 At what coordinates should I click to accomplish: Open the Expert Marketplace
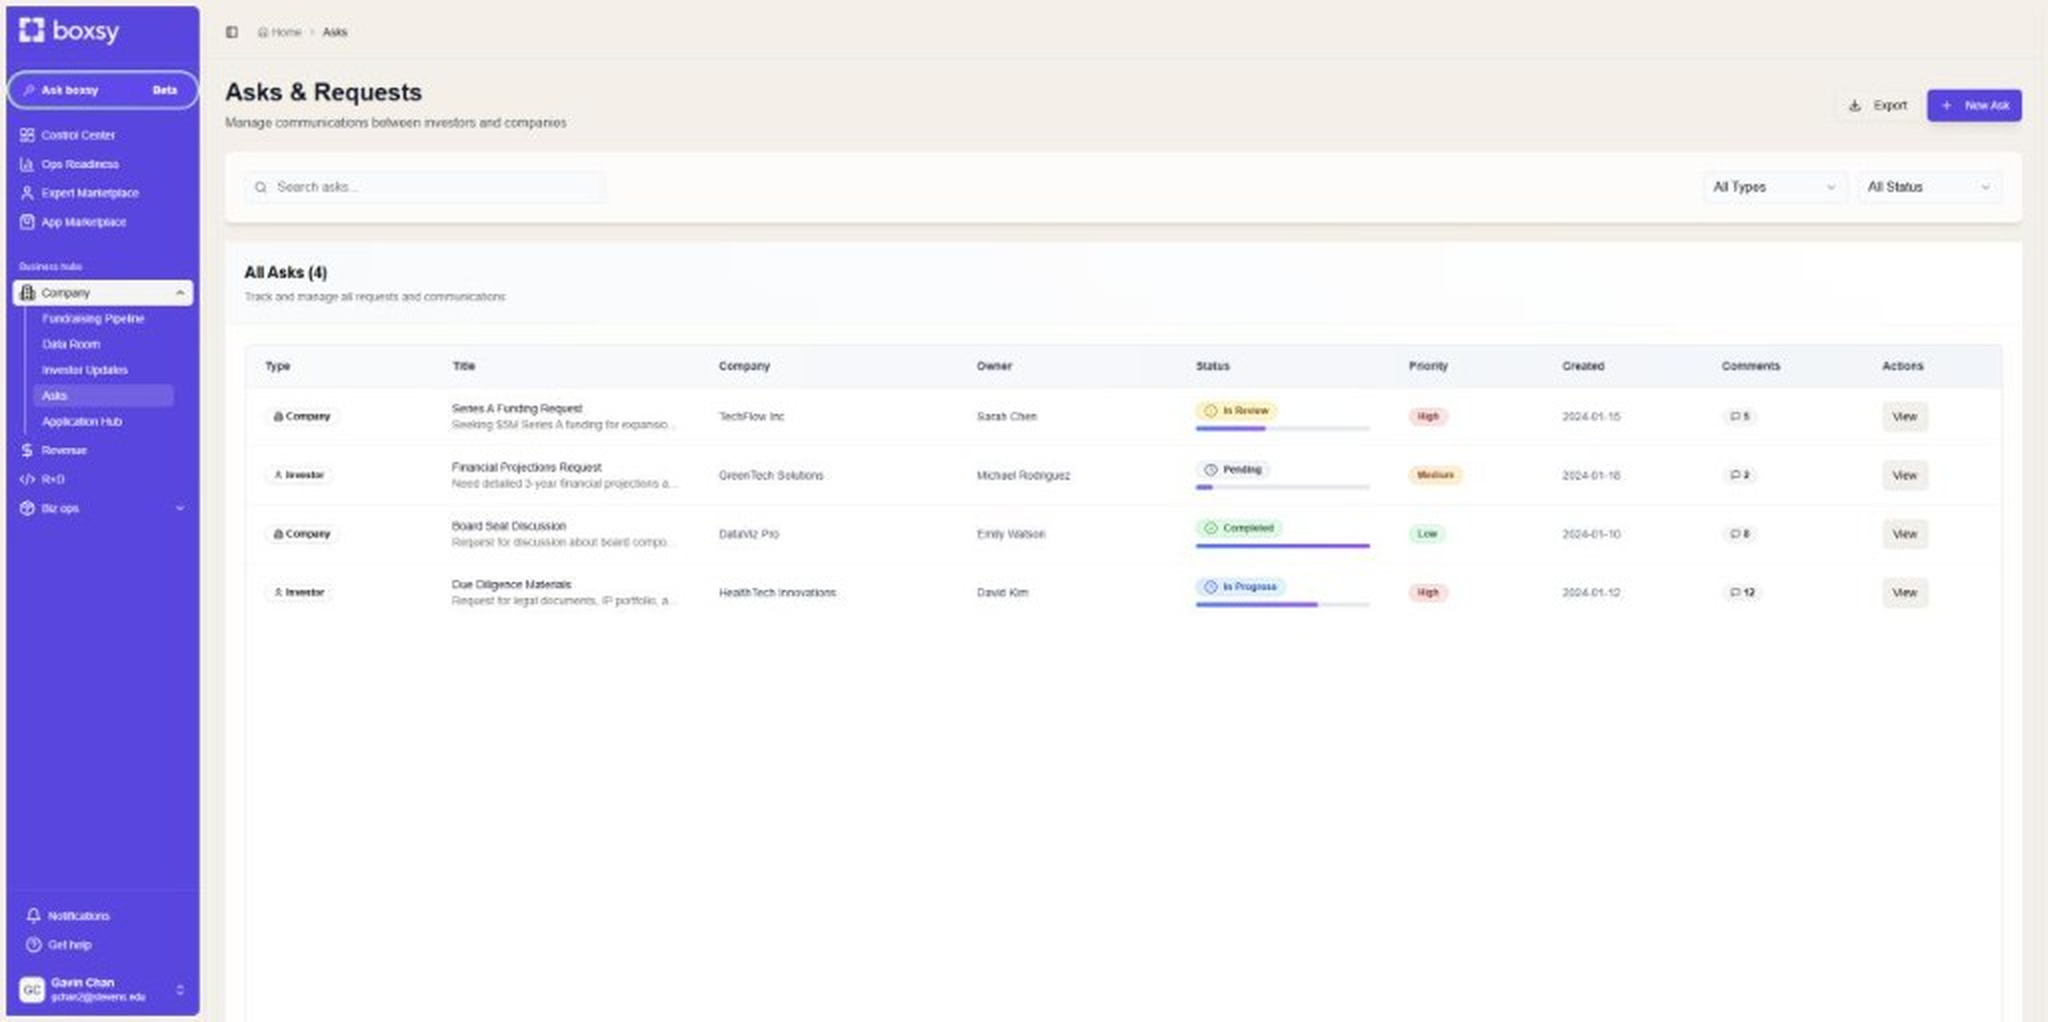90,193
